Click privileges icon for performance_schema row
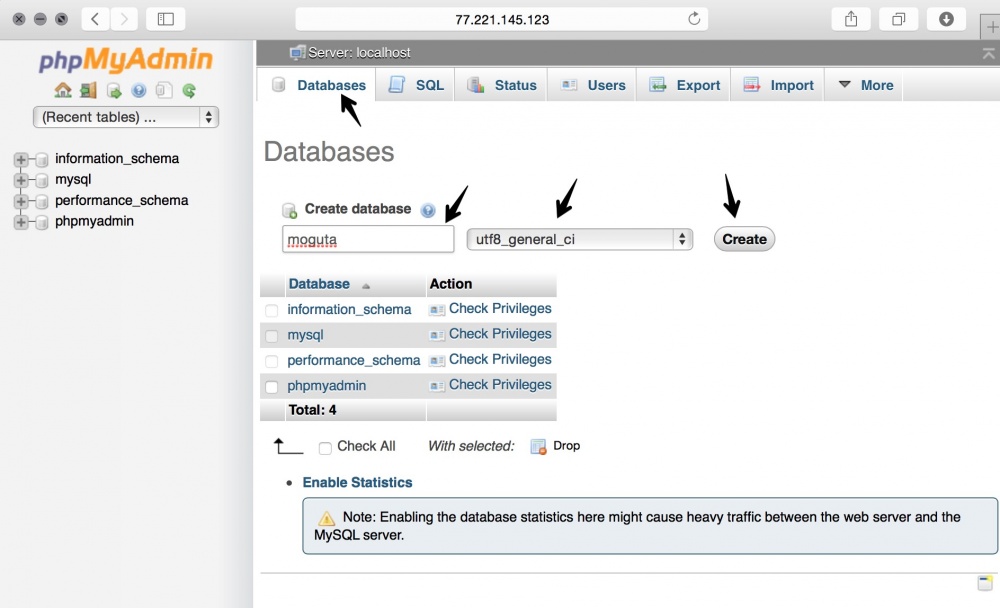Viewport: 1000px width, 608px height. [437, 360]
